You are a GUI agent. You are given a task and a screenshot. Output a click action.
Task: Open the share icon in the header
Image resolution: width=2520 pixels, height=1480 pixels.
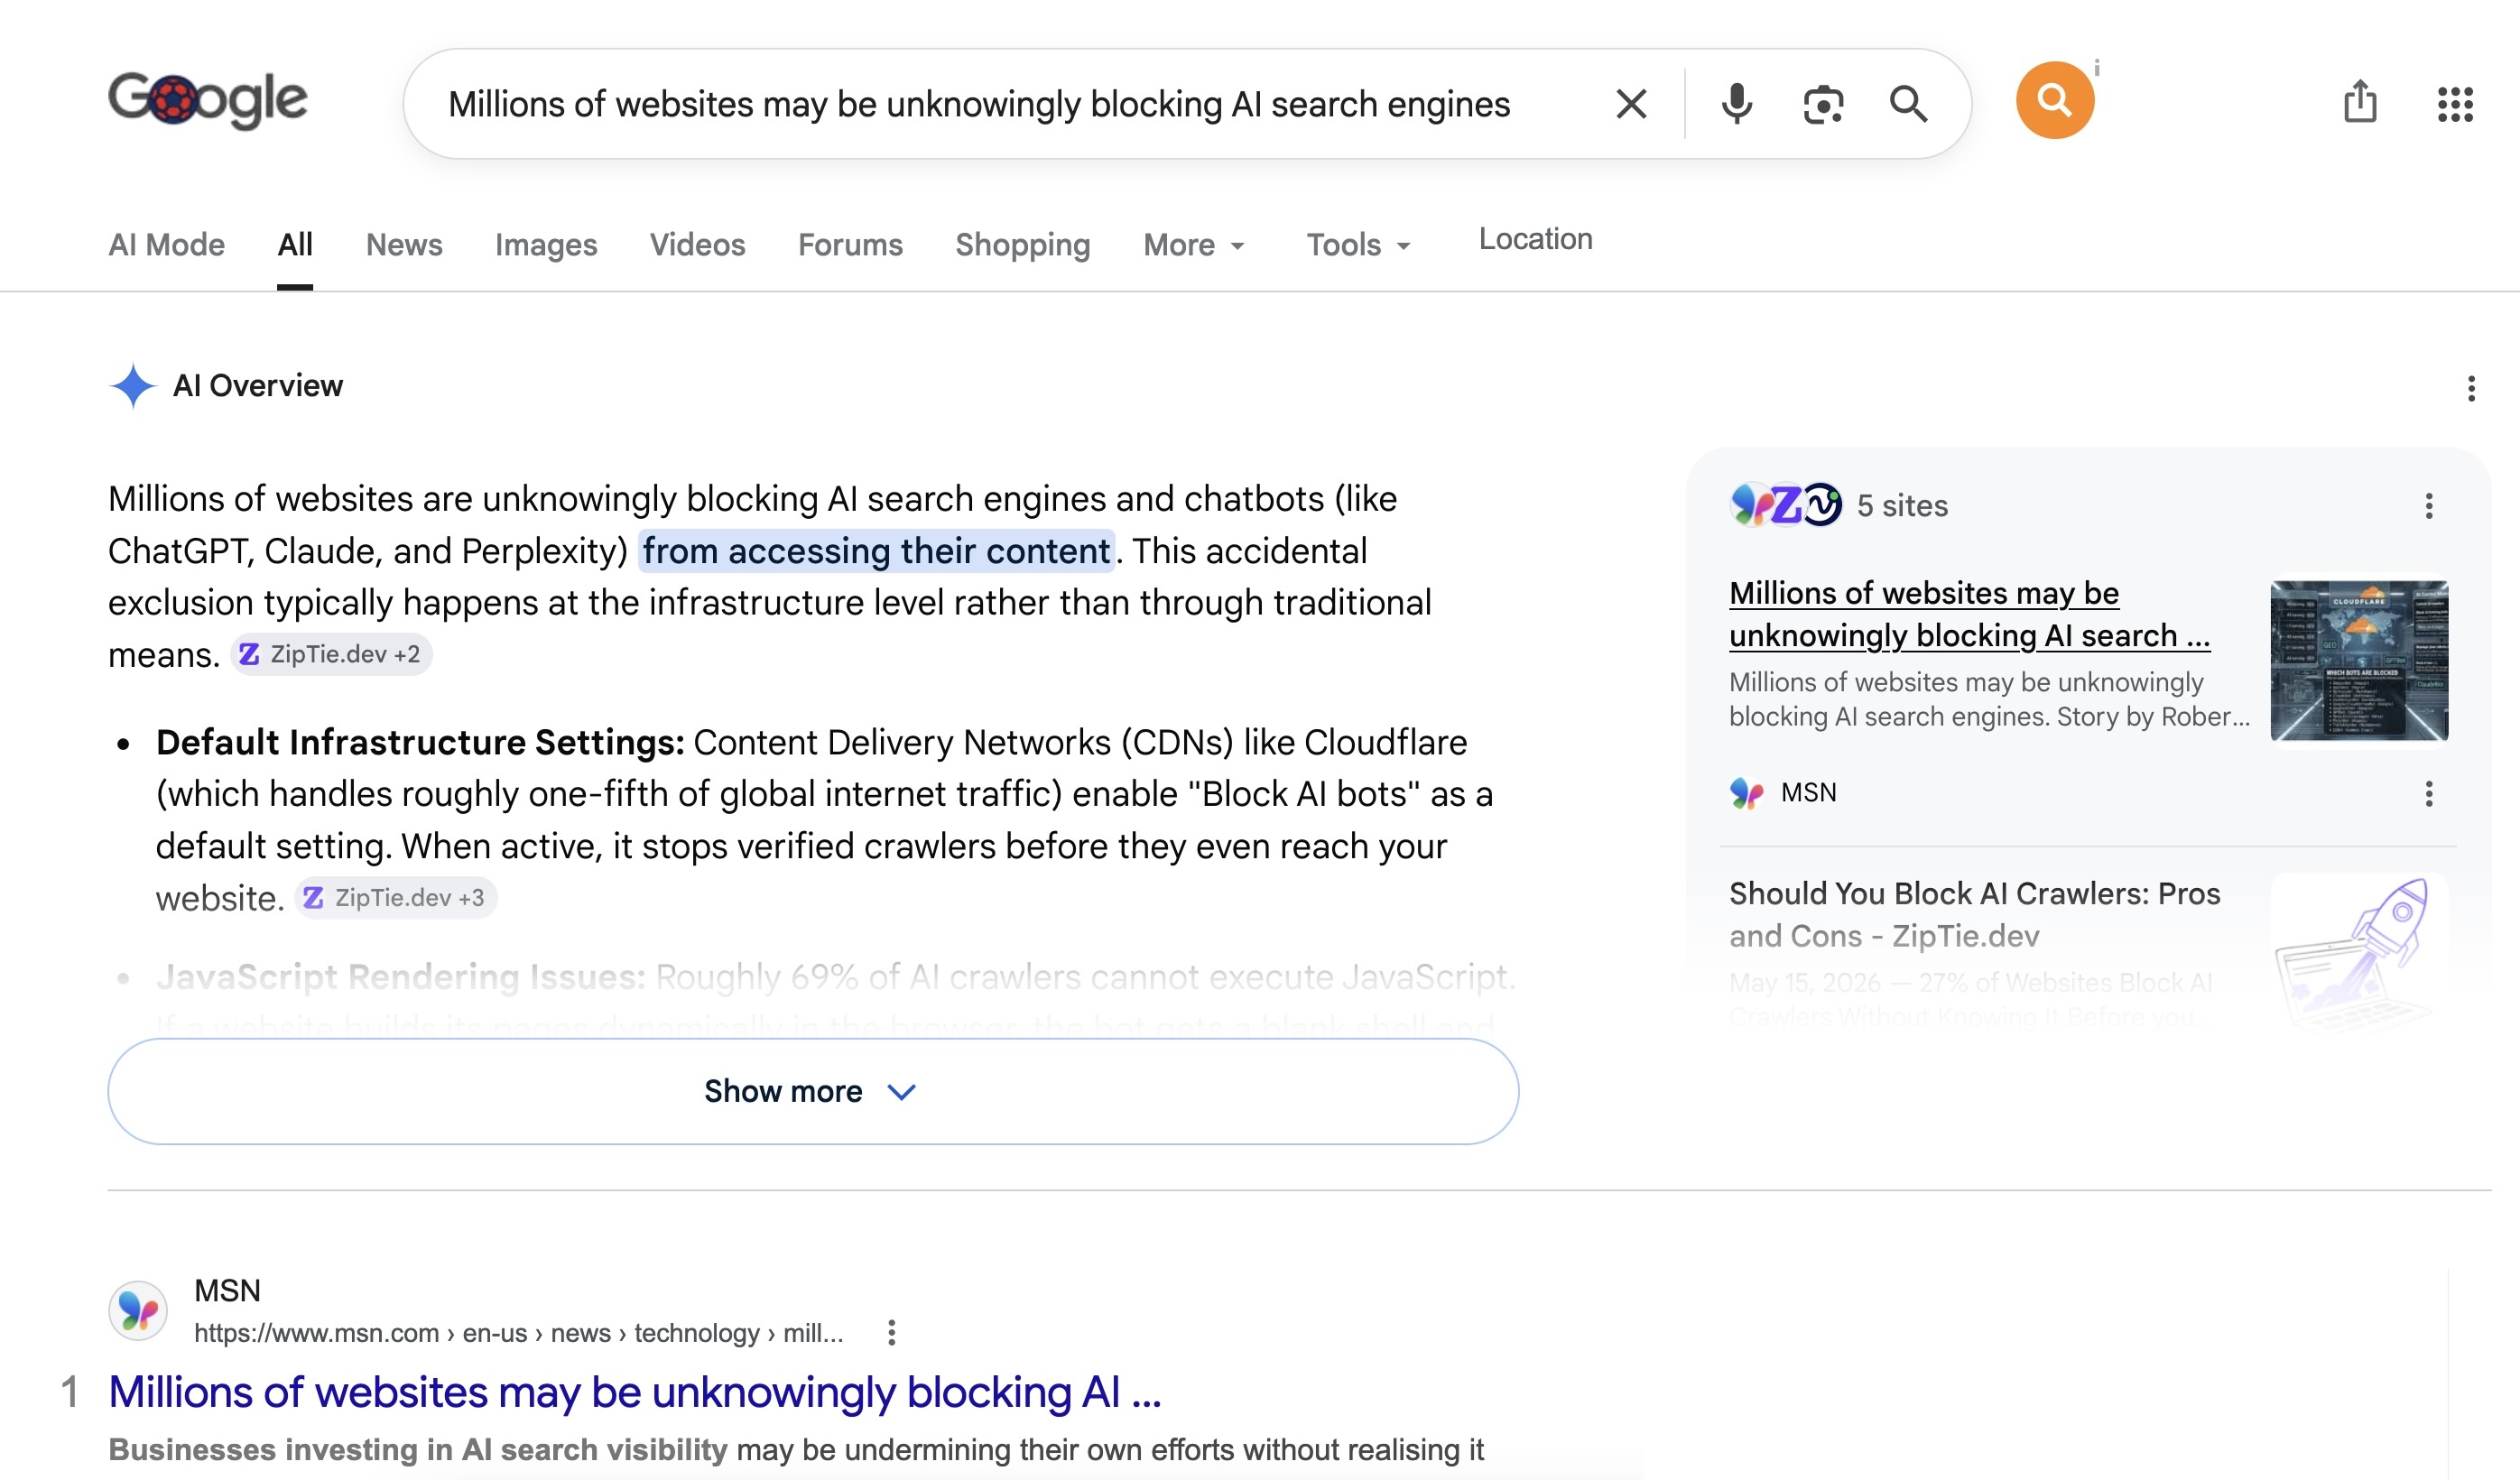coord(2360,102)
